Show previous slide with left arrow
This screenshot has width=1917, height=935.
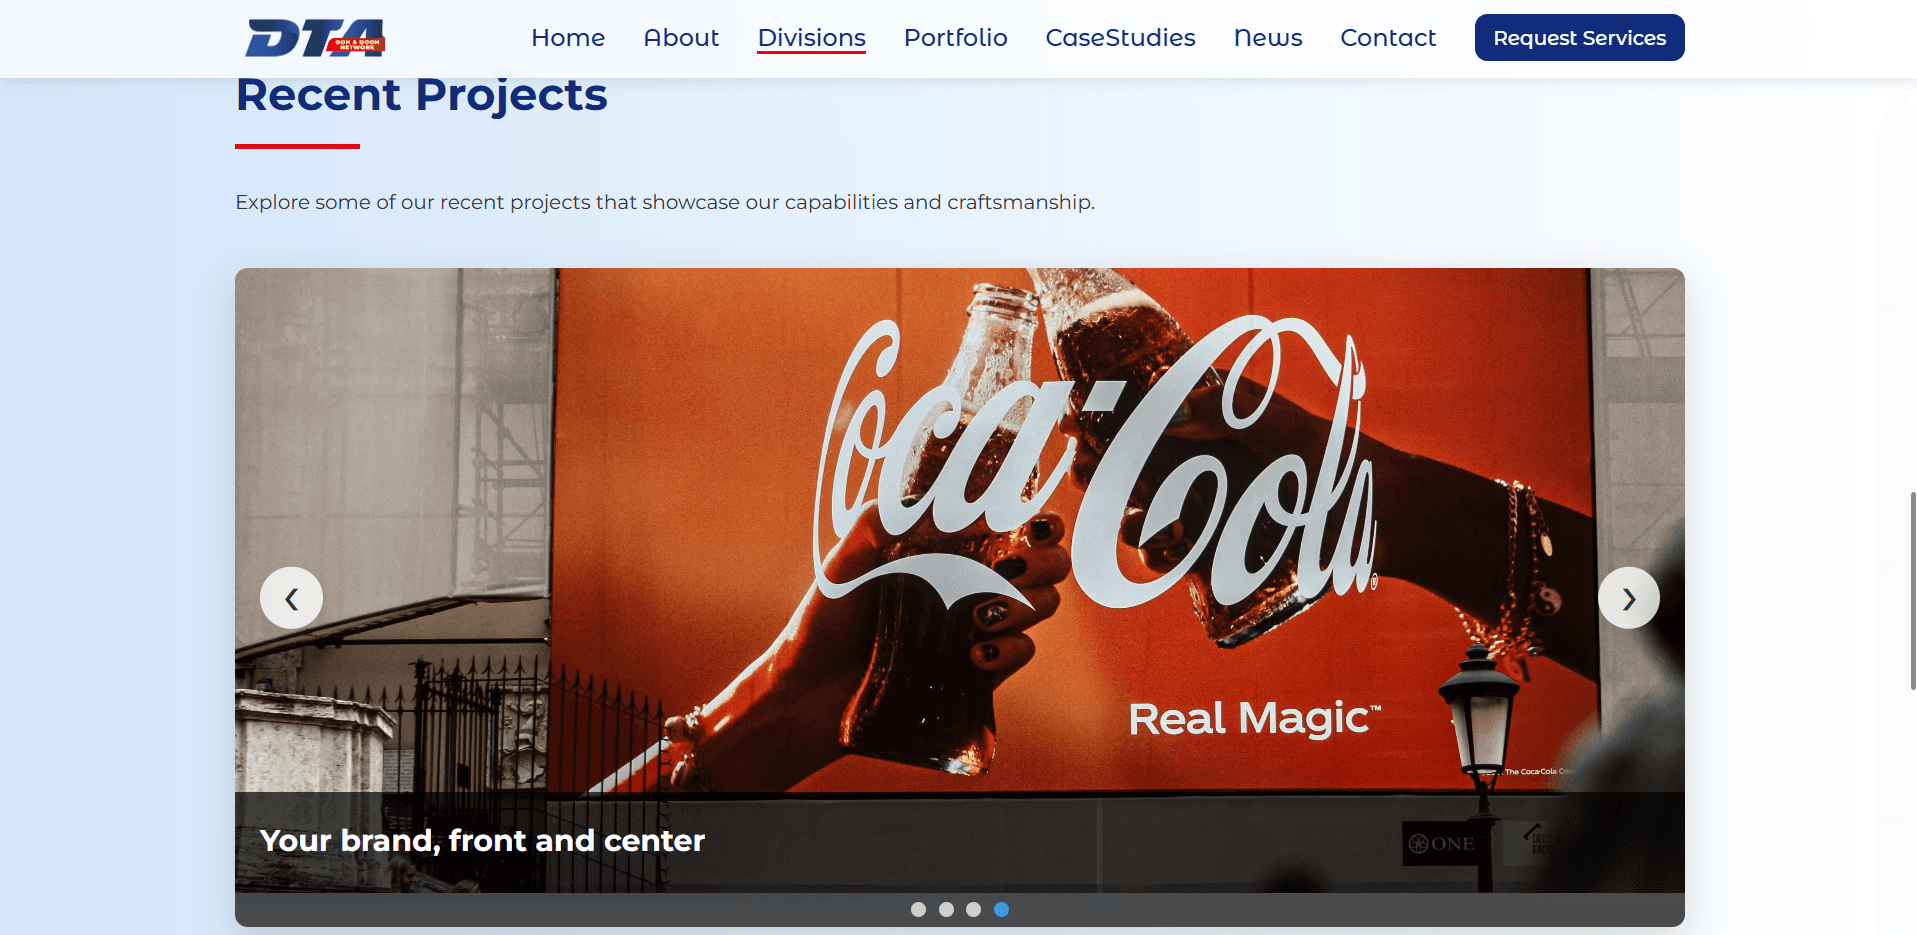coord(291,598)
